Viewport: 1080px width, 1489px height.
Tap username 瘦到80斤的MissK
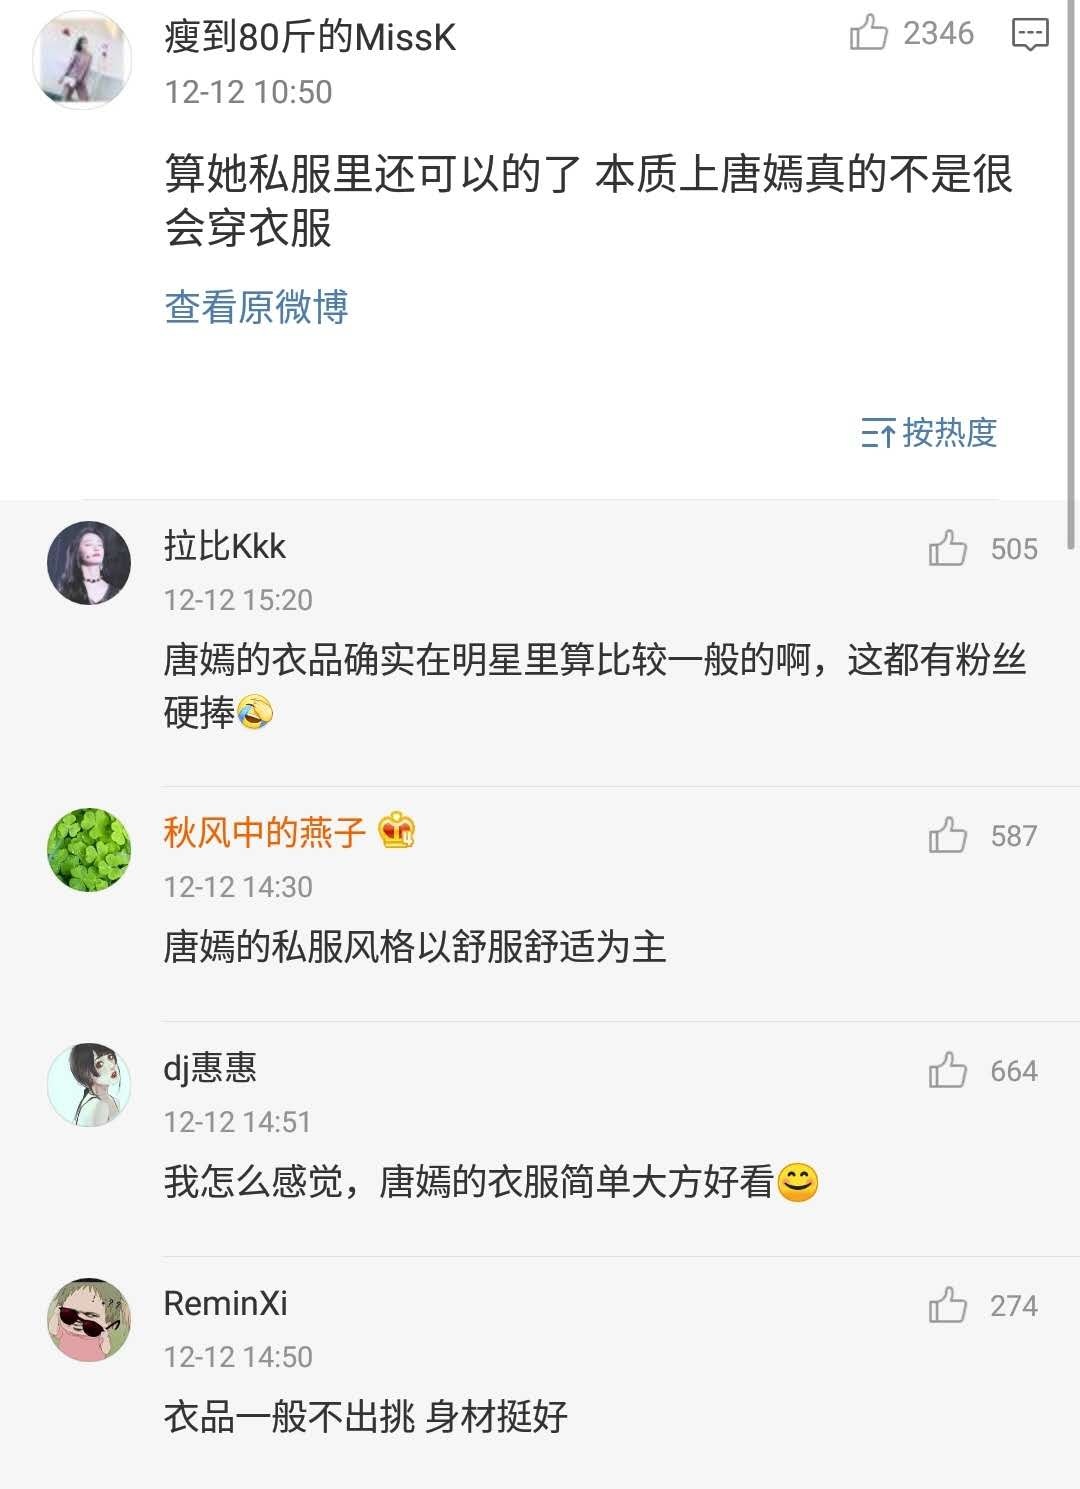310,37
